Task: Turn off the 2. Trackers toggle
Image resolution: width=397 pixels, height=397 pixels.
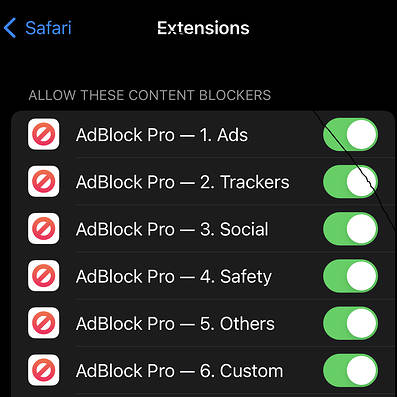Action: (350, 182)
